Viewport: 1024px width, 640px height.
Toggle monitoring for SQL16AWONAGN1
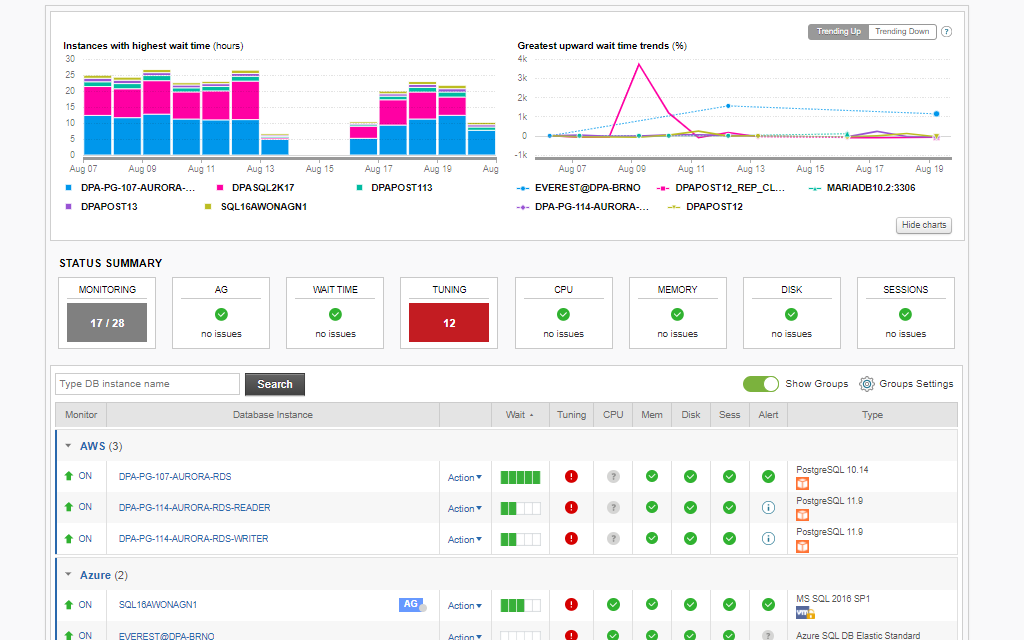pyautogui.click(x=75, y=604)
